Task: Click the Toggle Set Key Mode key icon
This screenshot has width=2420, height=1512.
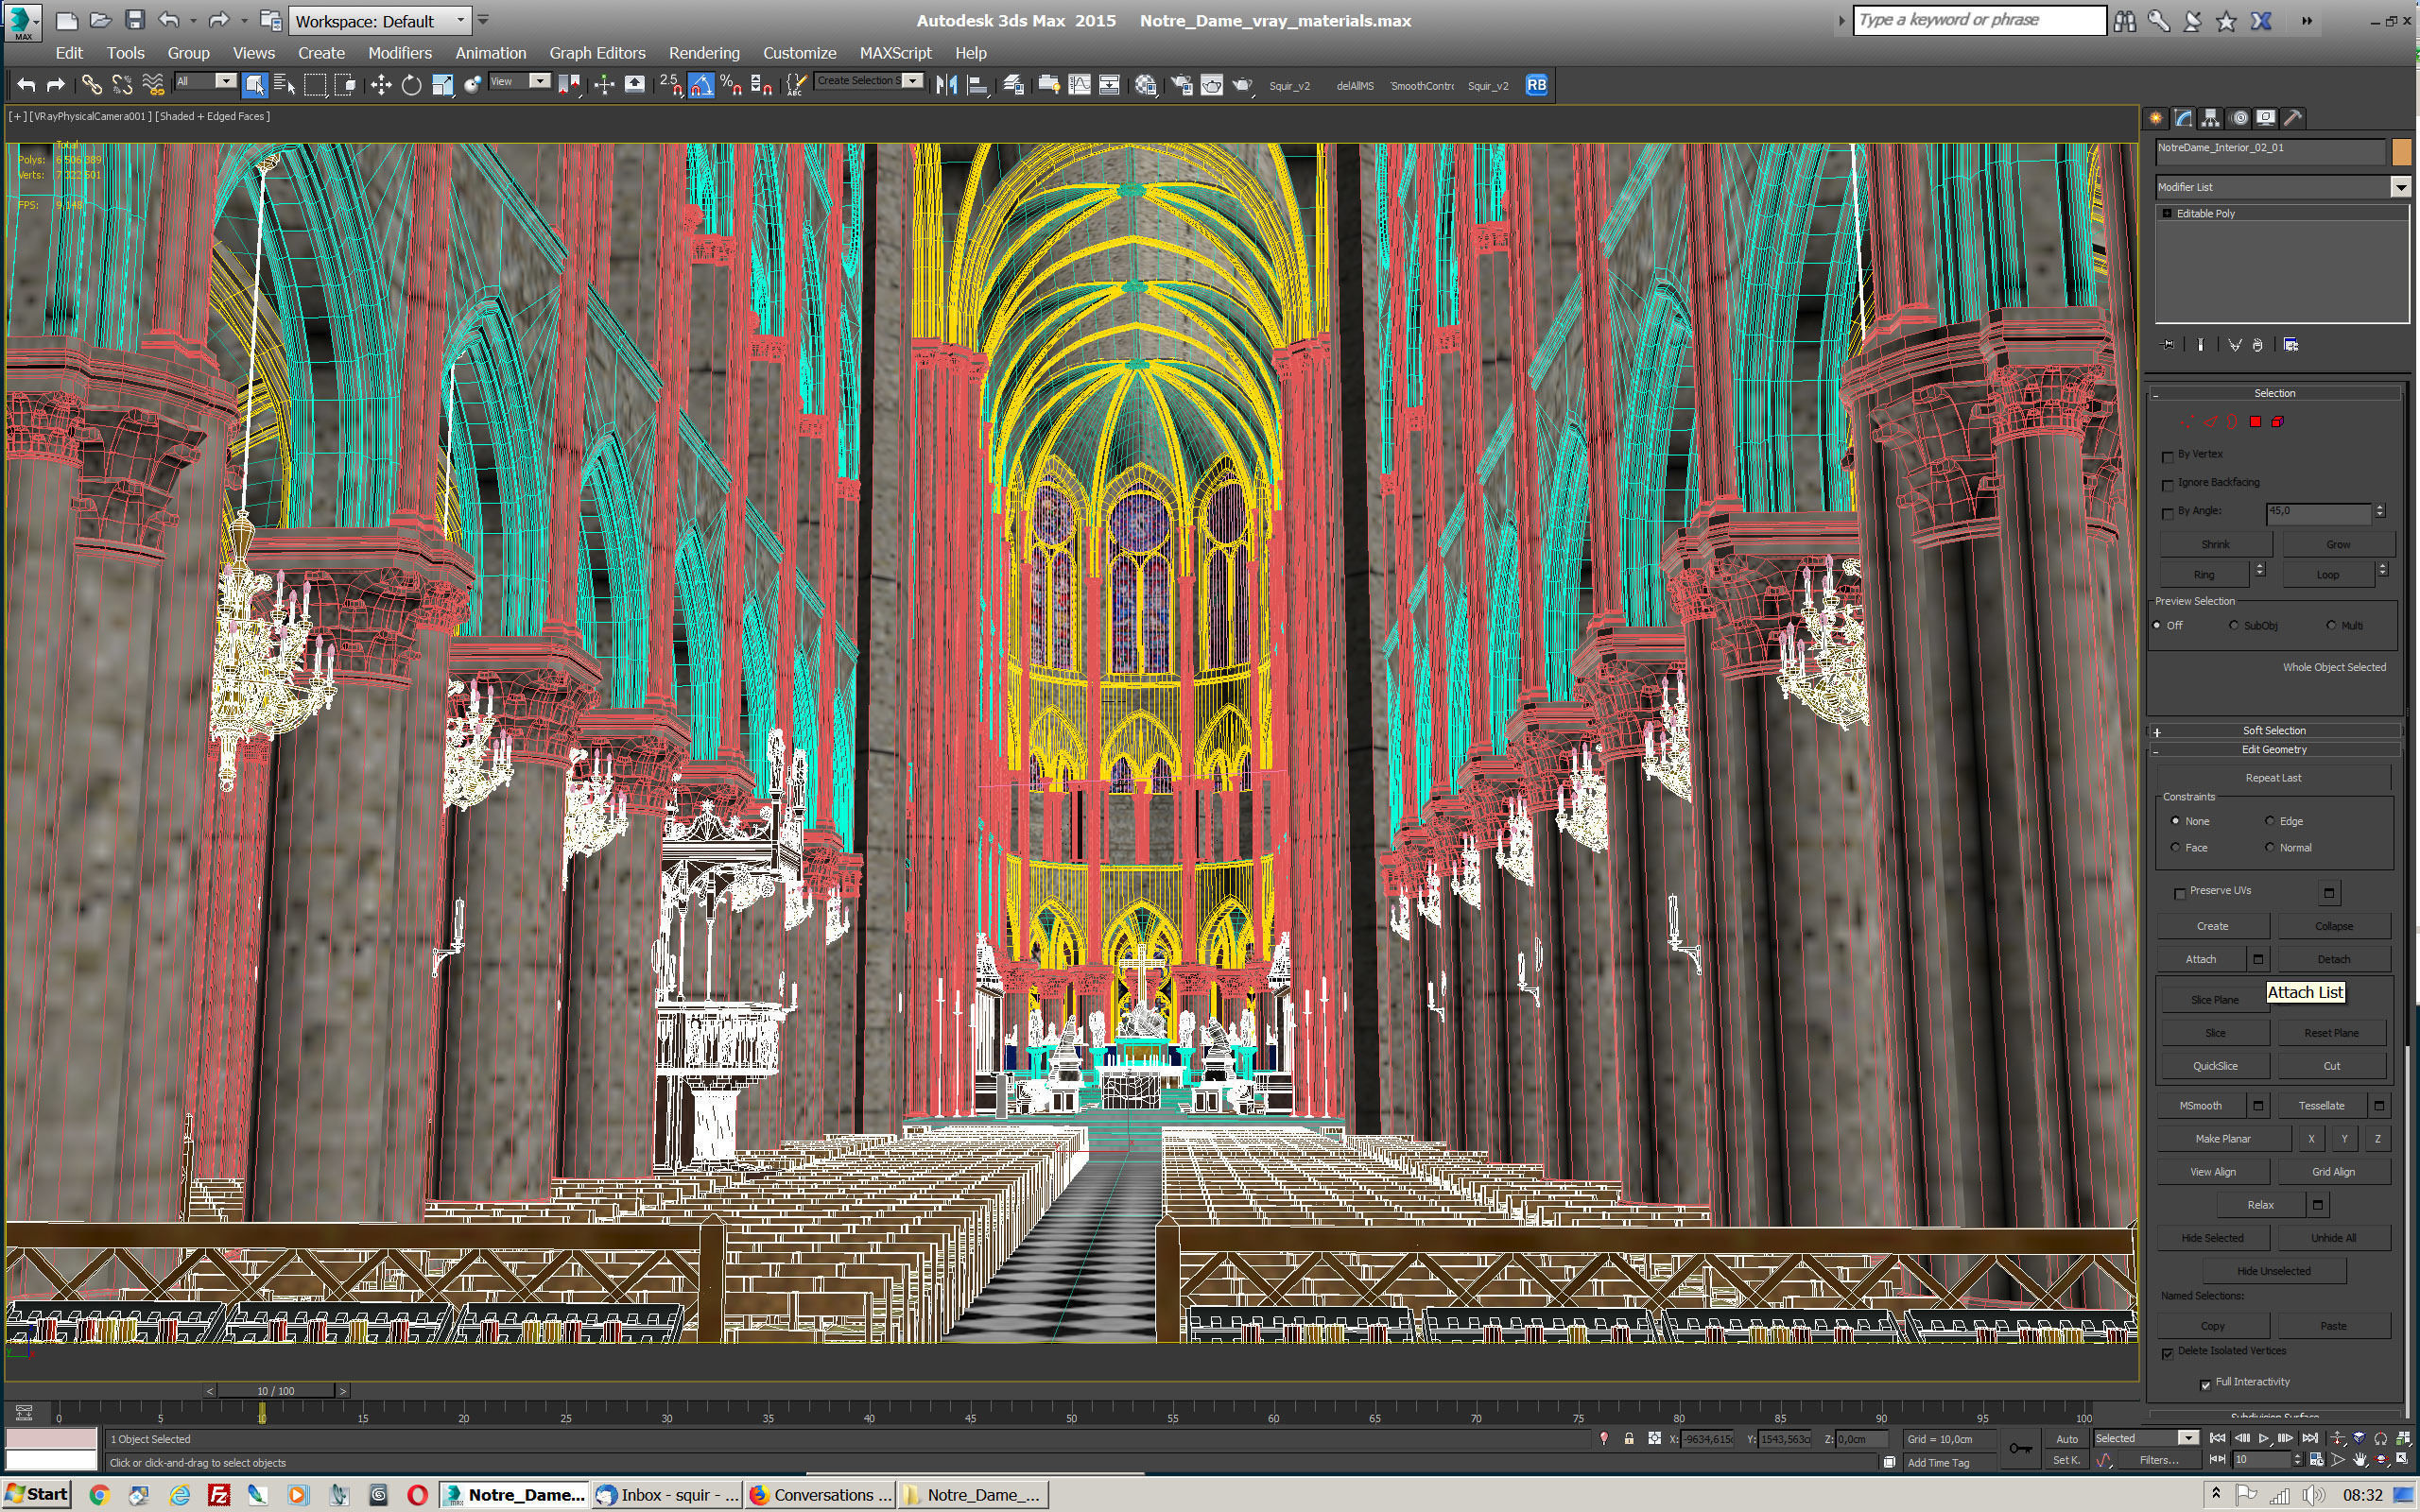Action: [x=2020, y=1449]
